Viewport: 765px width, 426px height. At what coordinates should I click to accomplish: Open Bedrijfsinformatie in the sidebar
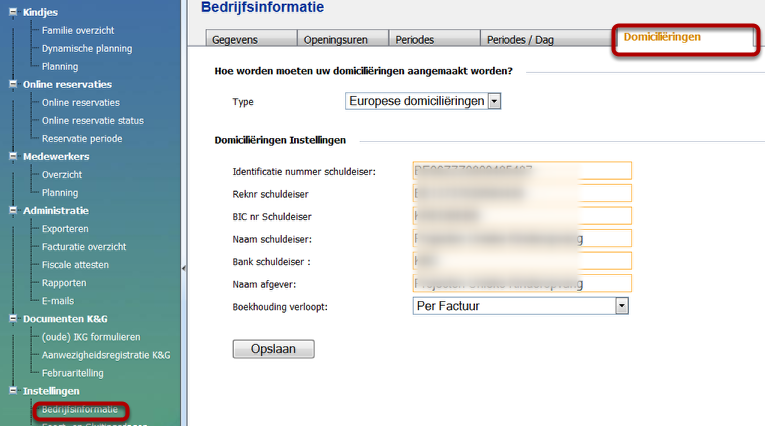(x=80, y=409)
